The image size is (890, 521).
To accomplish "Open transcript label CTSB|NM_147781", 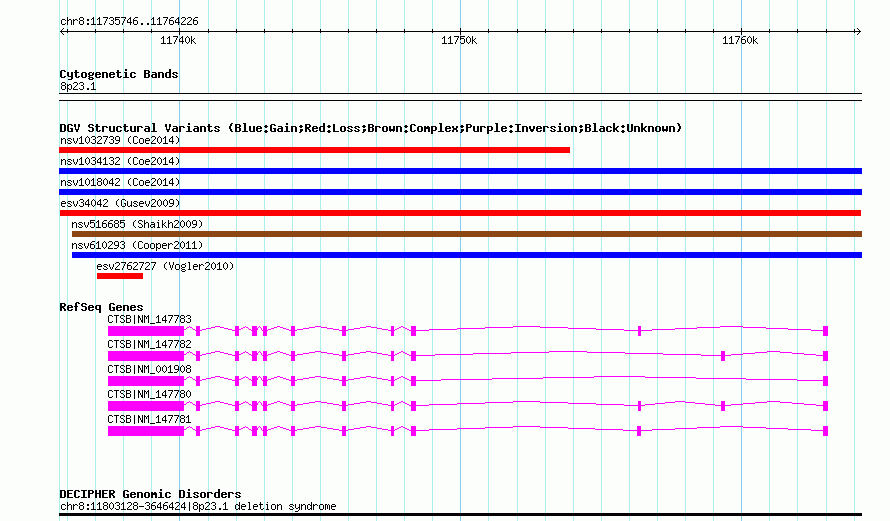I will (x=149, y=419).
